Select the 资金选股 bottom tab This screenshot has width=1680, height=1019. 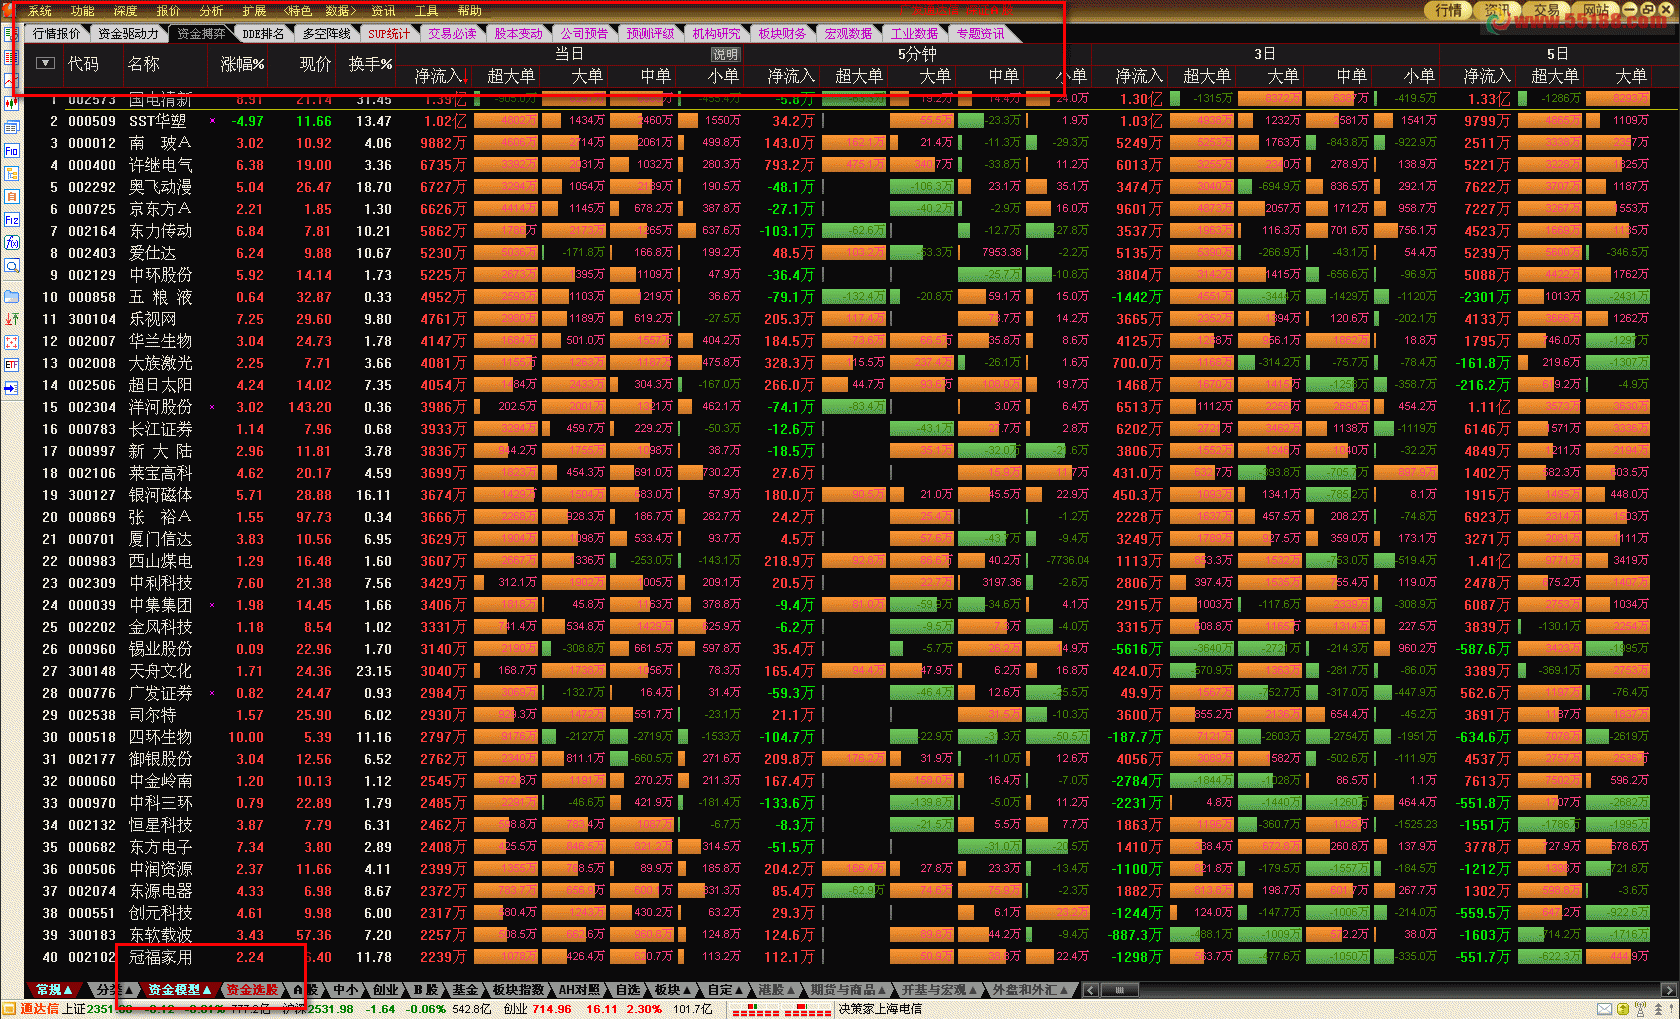pos(252,989)
